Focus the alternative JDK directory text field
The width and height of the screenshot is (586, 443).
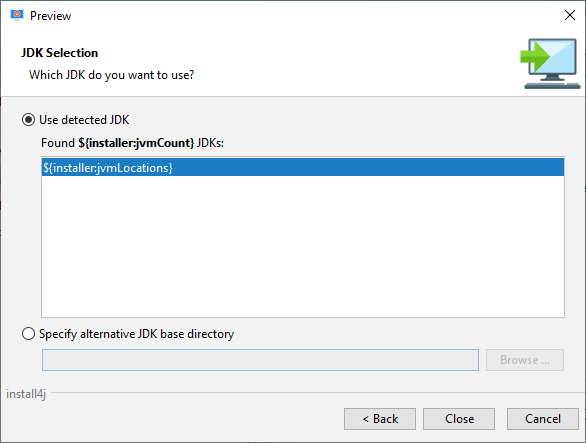pos(260,360)
